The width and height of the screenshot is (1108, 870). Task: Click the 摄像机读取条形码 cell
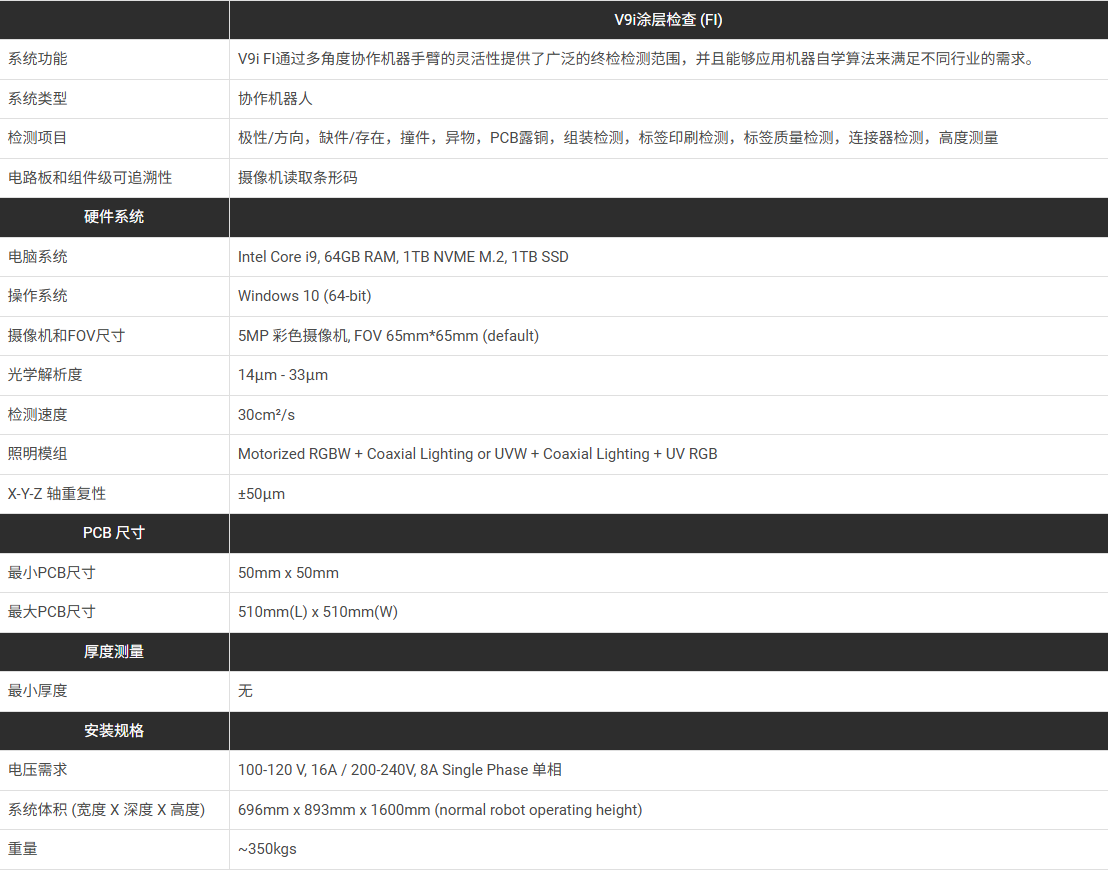point(297,178)
